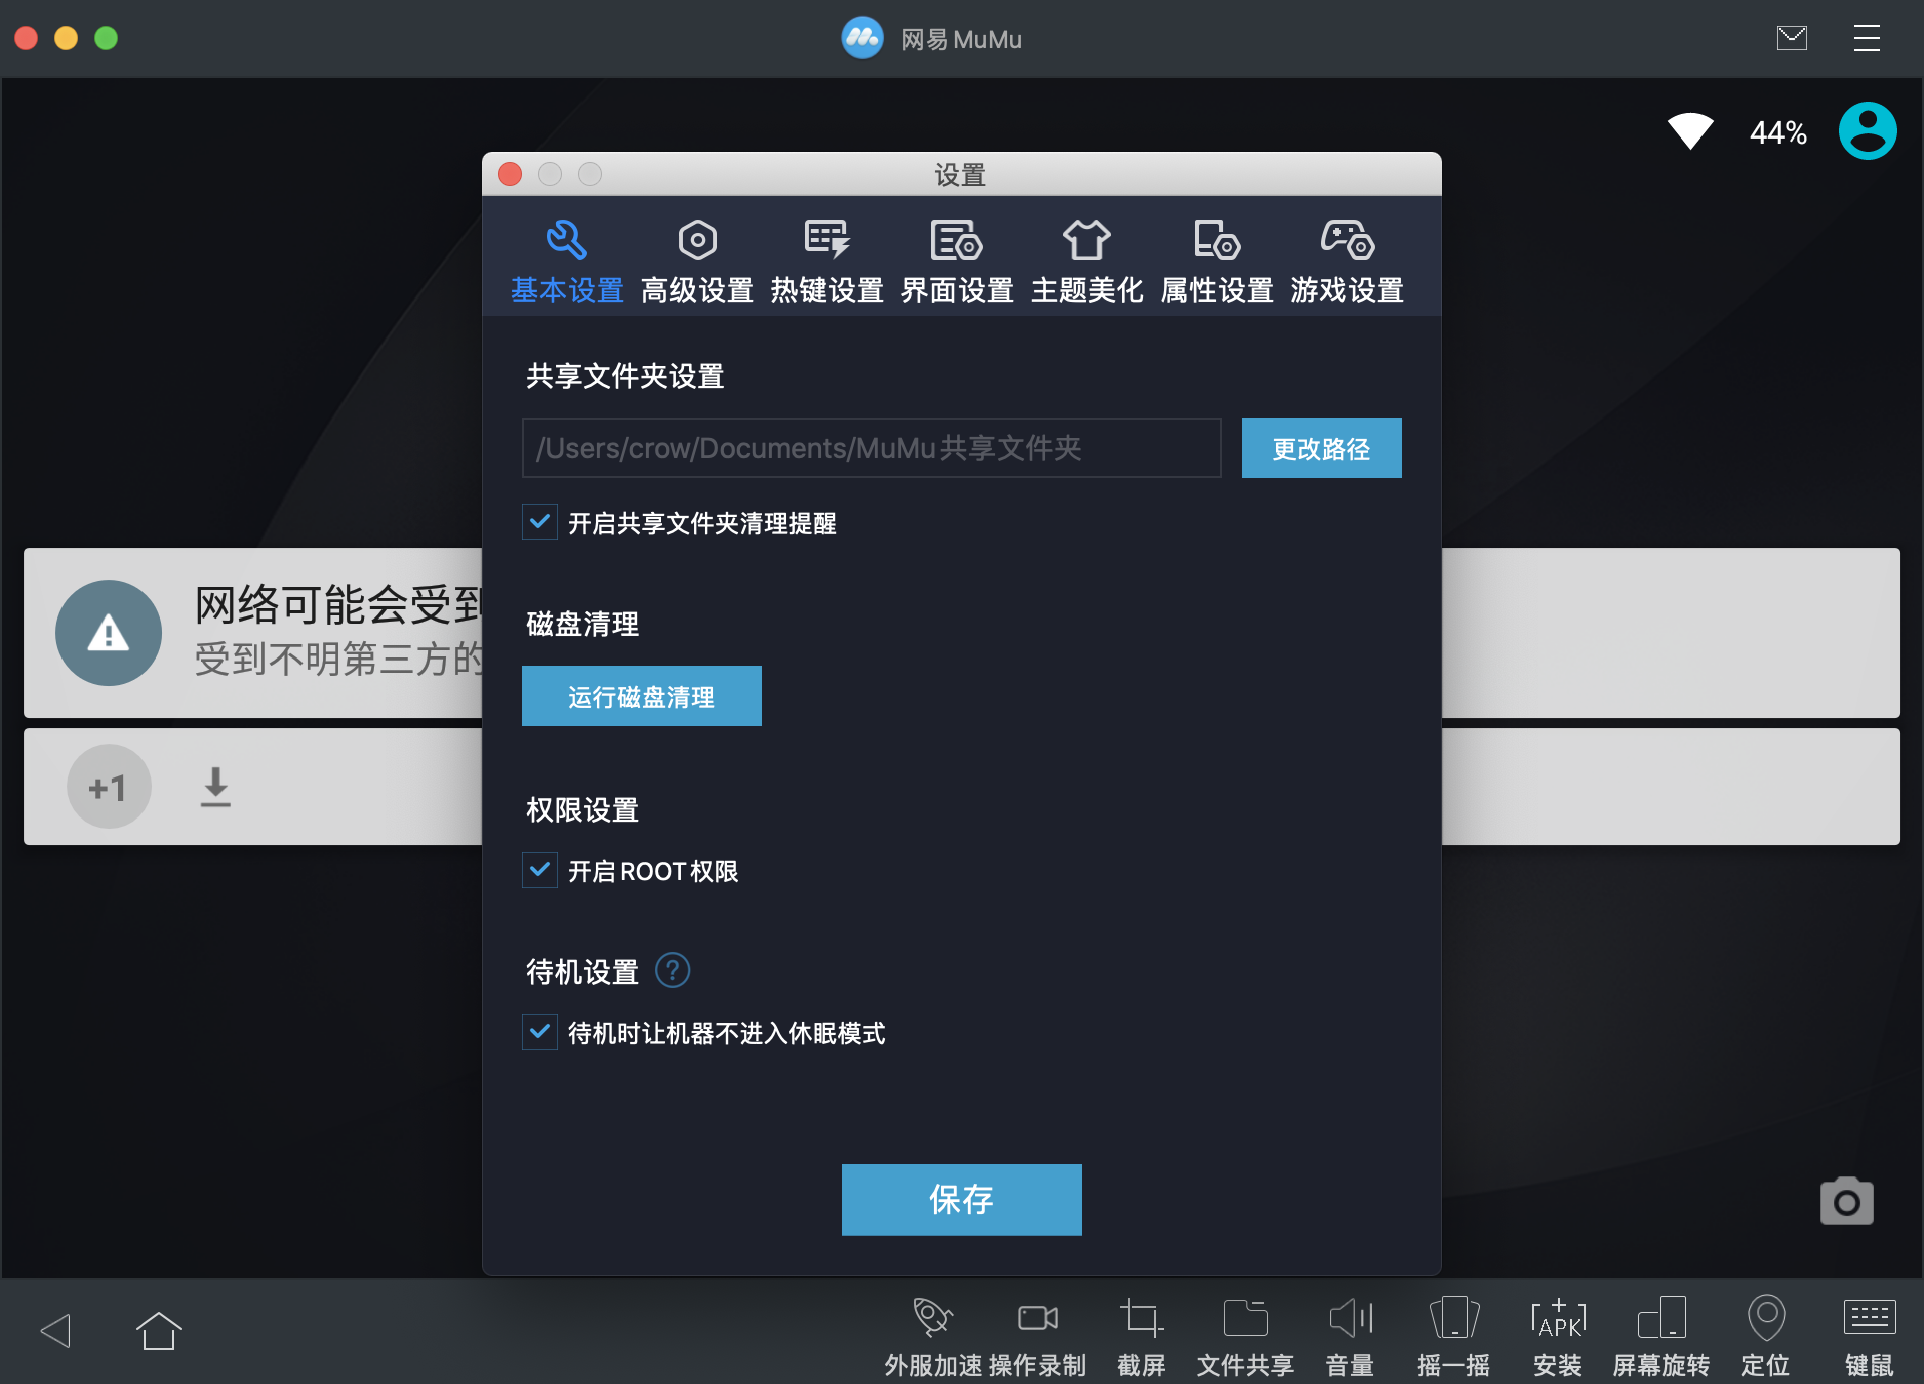1924x1384 pixels.
Task: Go to 属性设置 tab
Action: click(x=1217, y=262)
